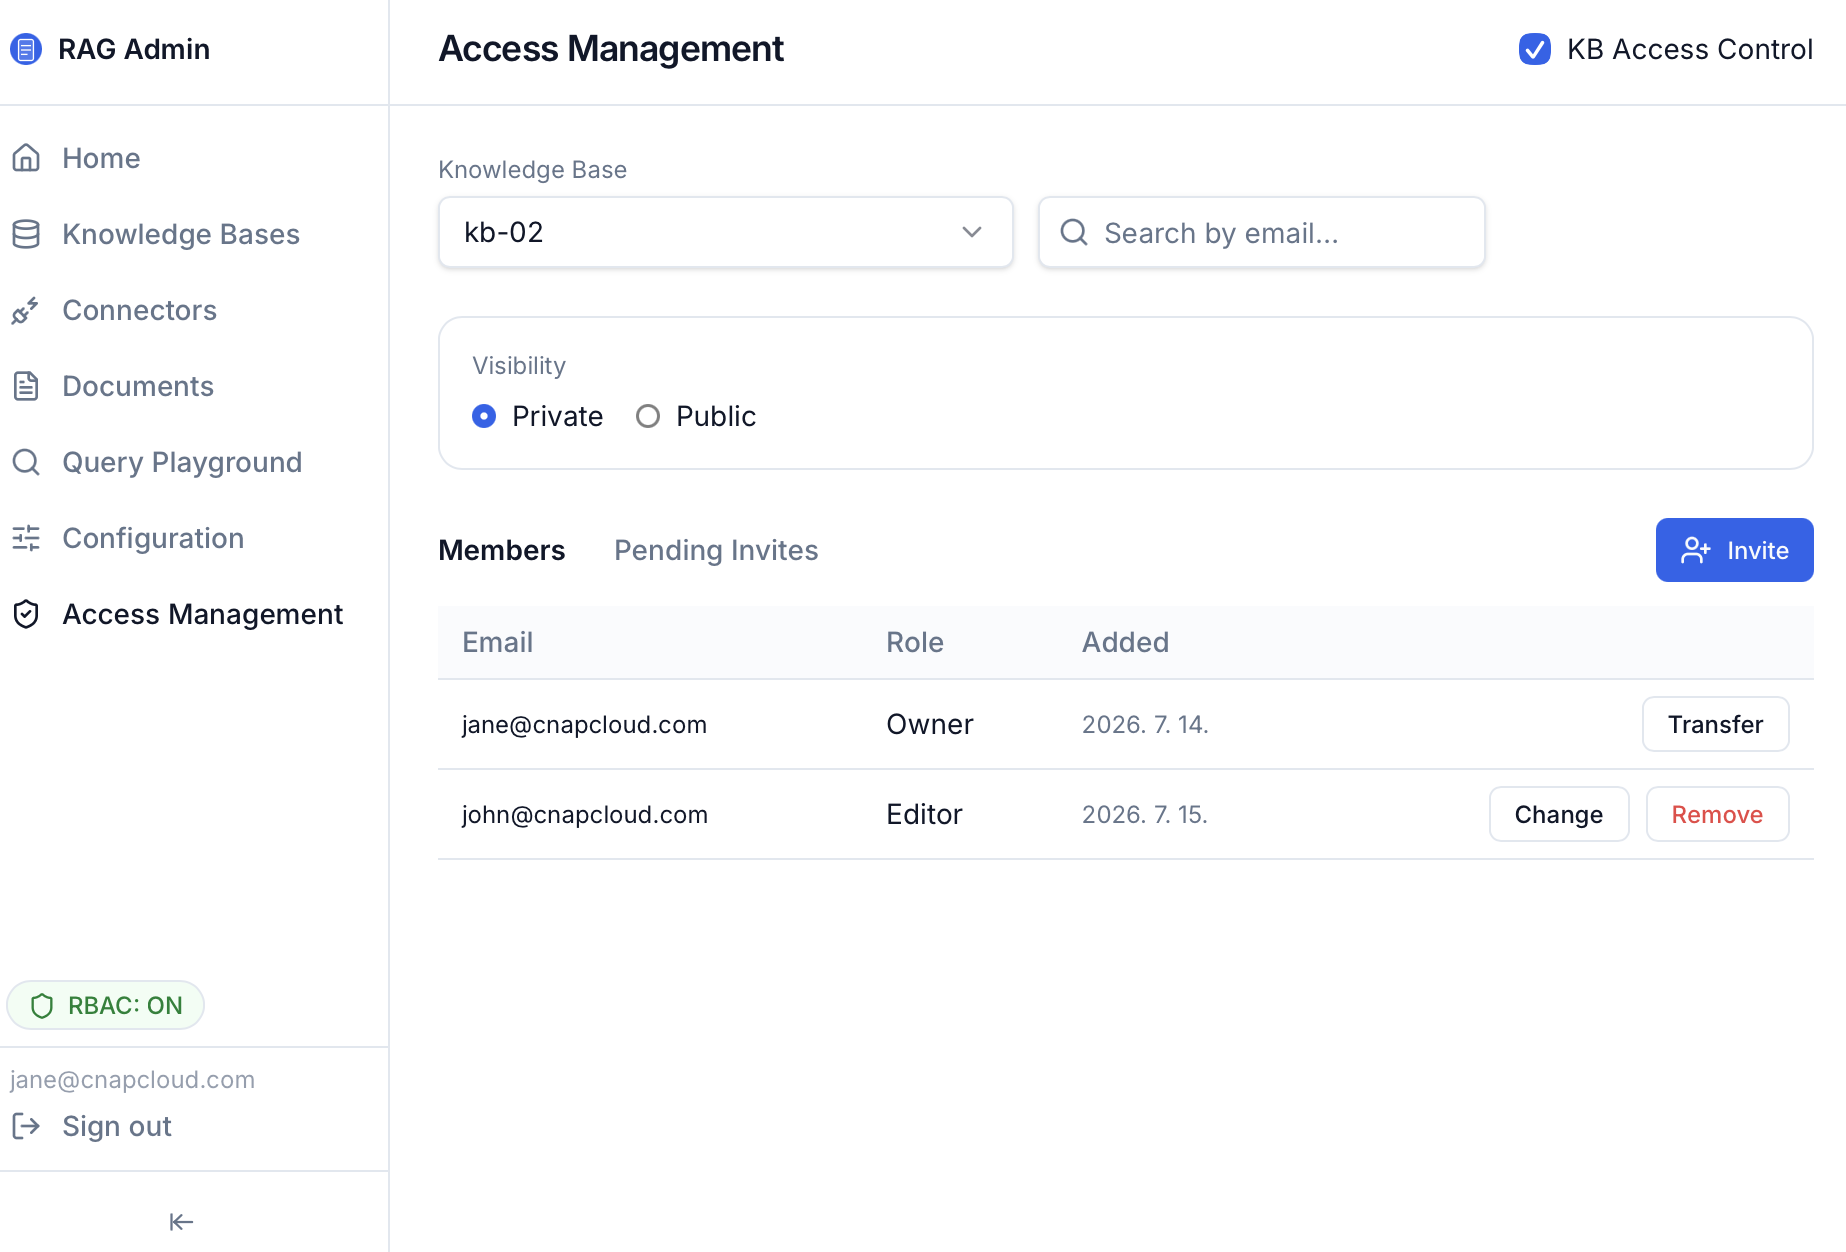Open the kb-02 Knowledge Base dropdown
Viewport: 1846px width, 1252px height.
[x=726, y=232]
